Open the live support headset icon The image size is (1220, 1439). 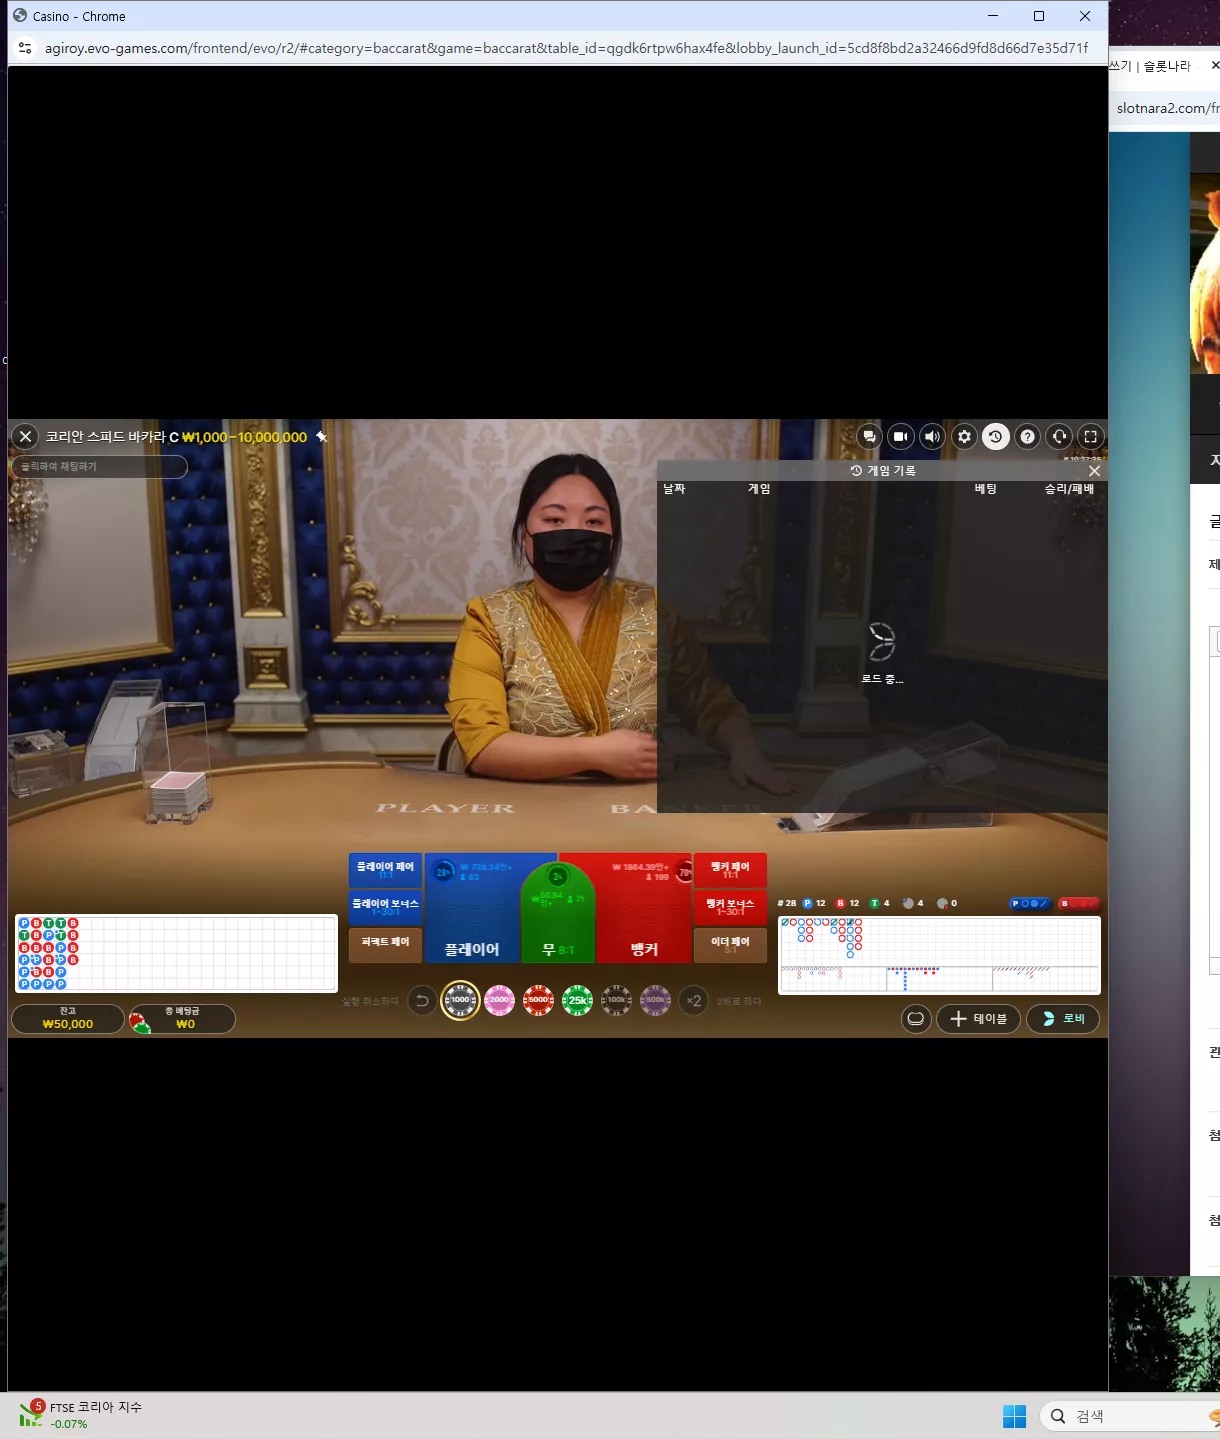tap(1059, 436)
